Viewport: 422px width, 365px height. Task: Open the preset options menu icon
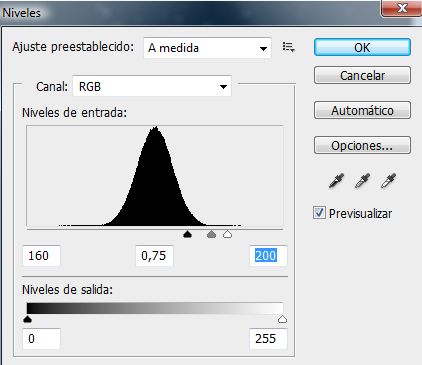(x=288, y=47)
